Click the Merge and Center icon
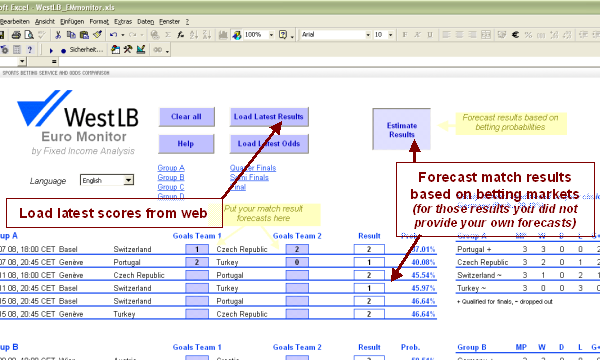Screen dimensions: 600x360 pyautogui.click(x=486, y=35)
